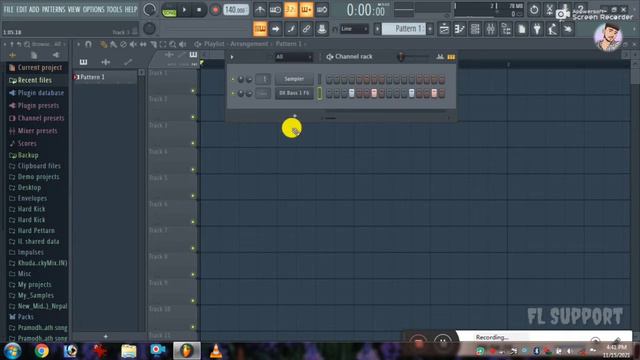Click the main volume knob

(x=149, y=9)
